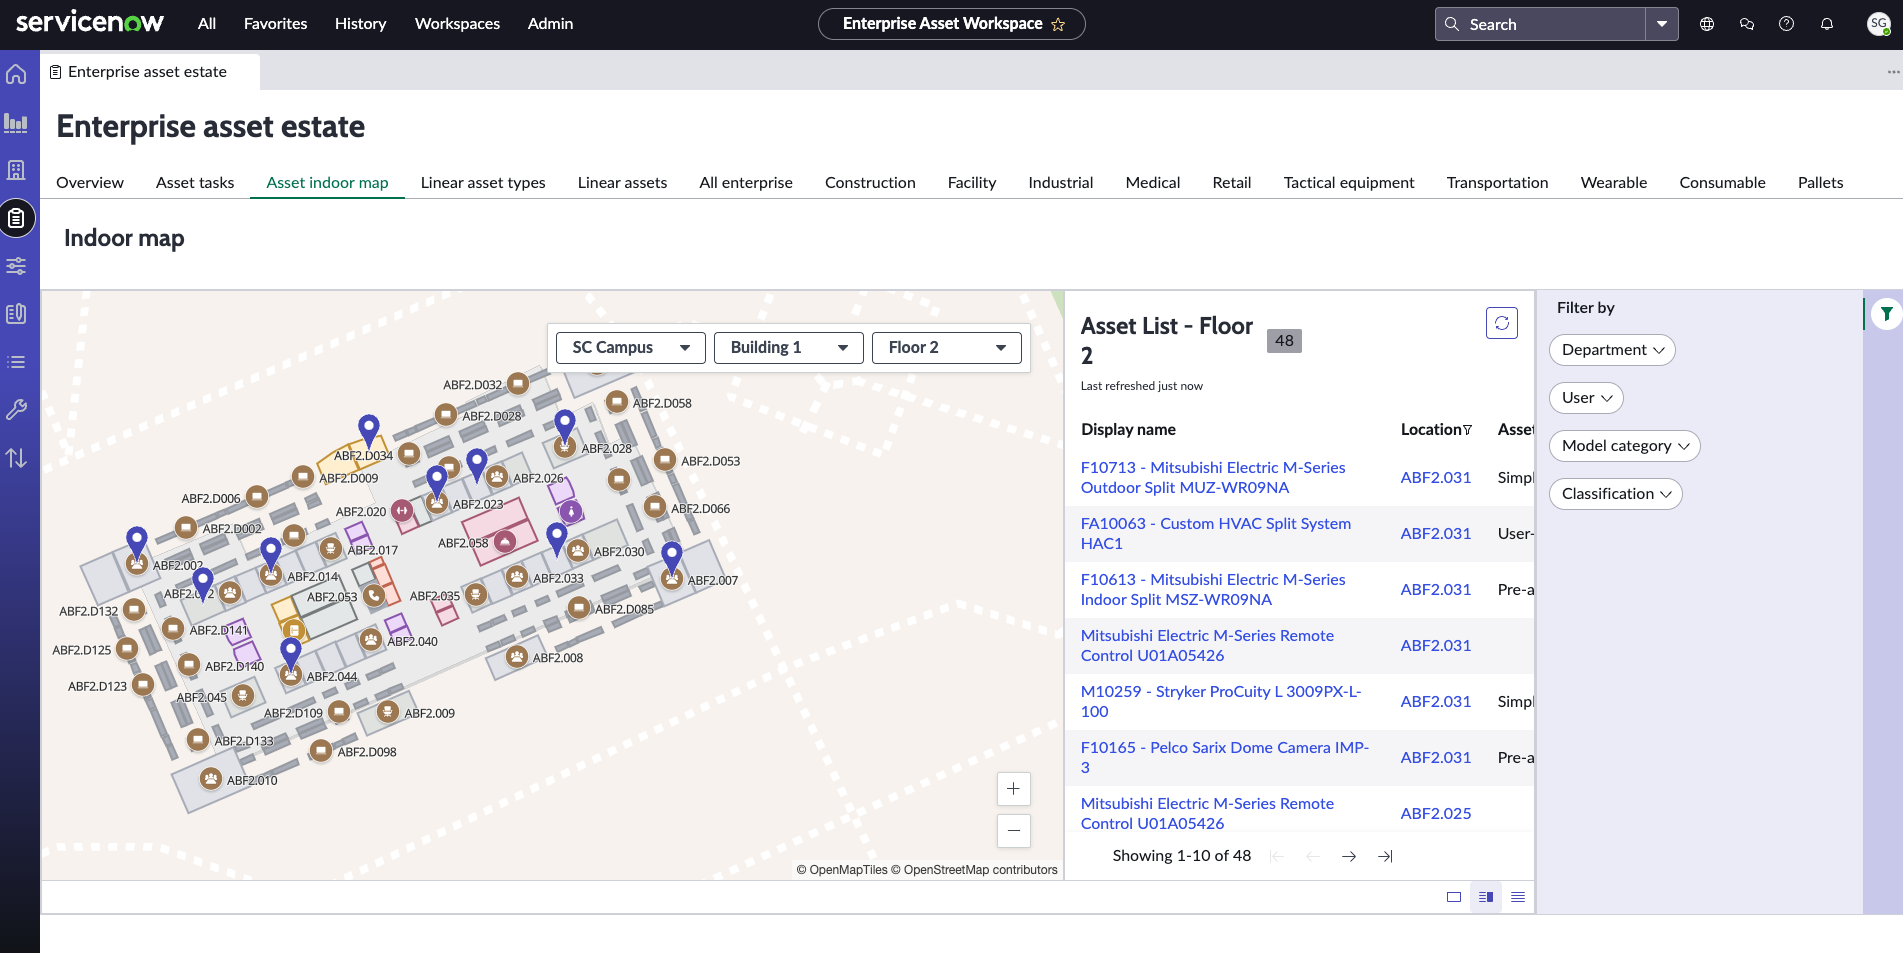
Task: Expand the User filter
Action: point(1586,398)
